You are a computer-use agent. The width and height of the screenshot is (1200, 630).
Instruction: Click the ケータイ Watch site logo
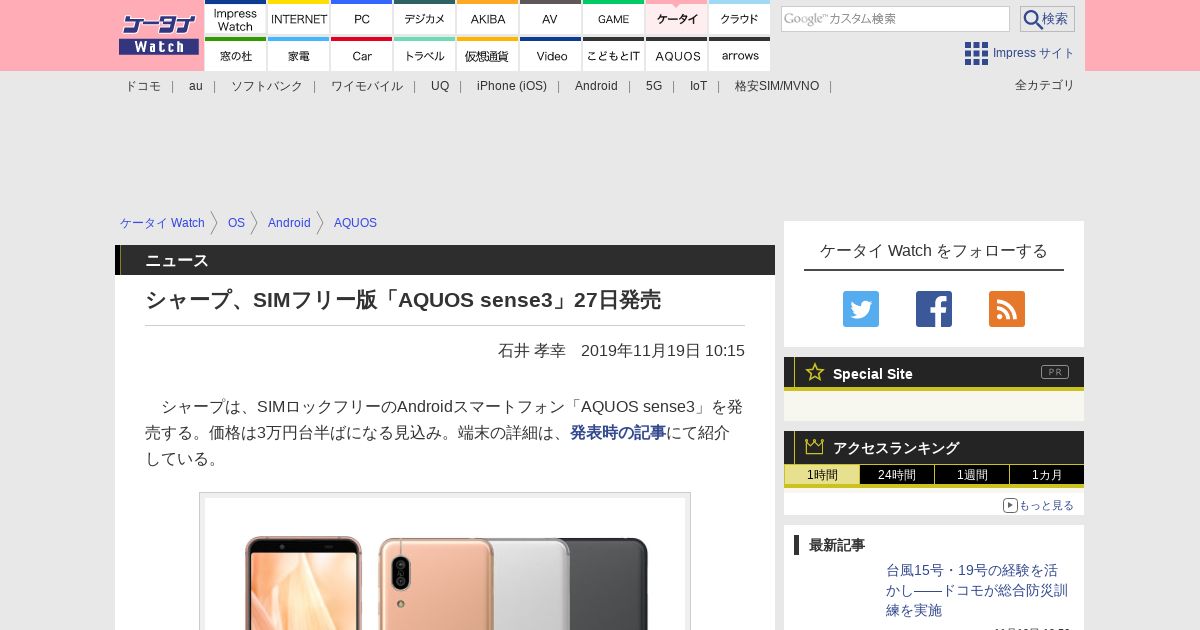point(159,34)
